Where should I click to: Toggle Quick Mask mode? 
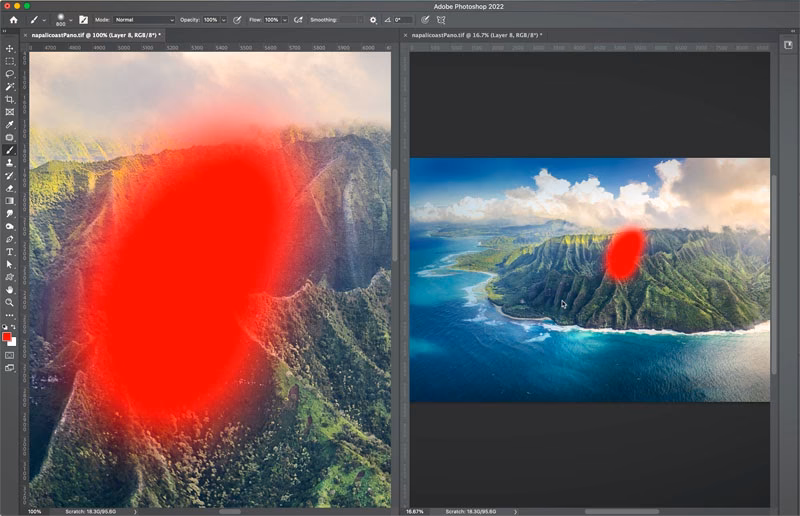(x=9, y=355)
